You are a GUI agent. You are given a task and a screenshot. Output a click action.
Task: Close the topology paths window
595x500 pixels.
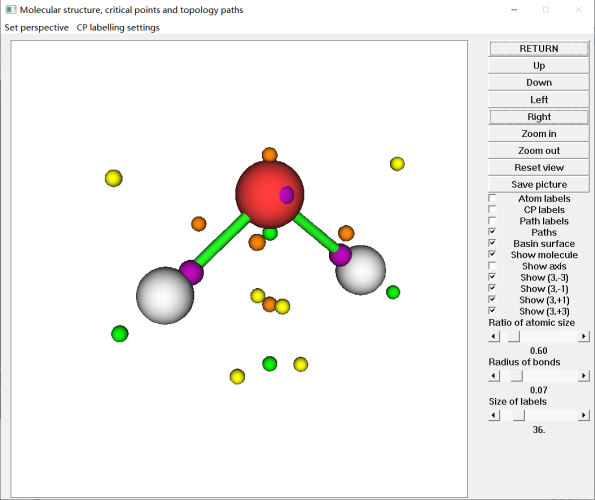(x=578, y=10)
